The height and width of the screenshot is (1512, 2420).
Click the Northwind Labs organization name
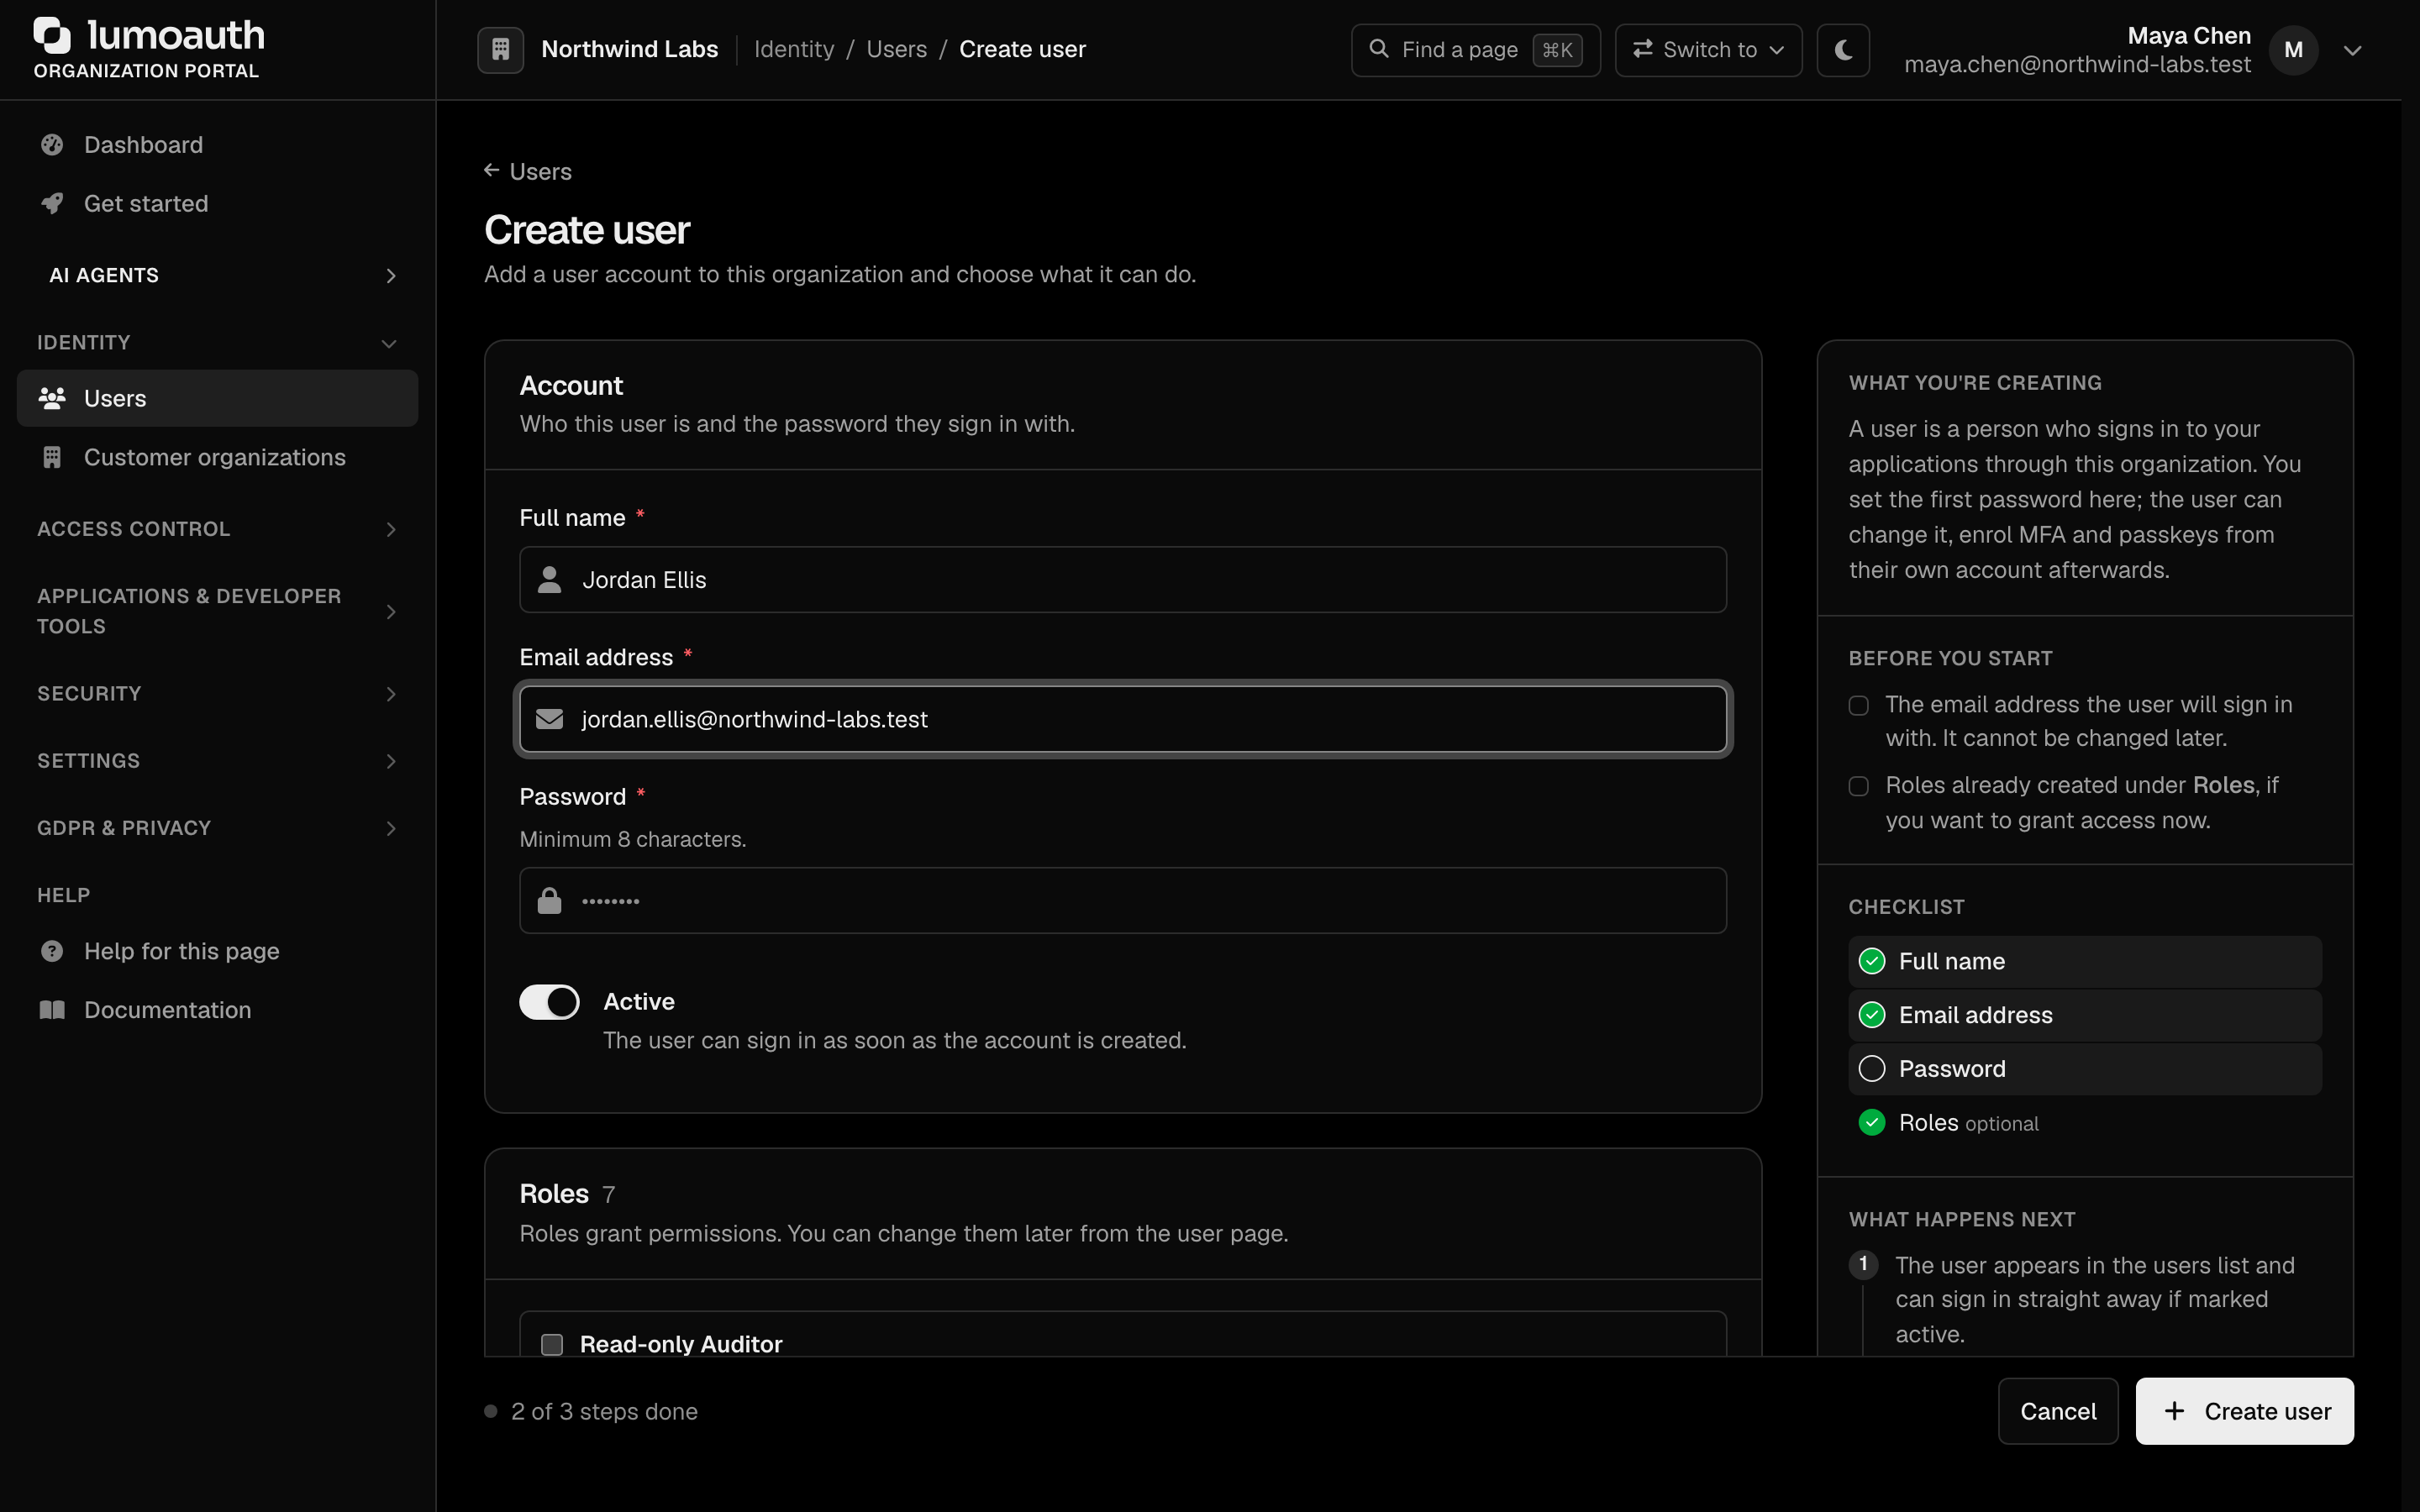coord(629,49)
